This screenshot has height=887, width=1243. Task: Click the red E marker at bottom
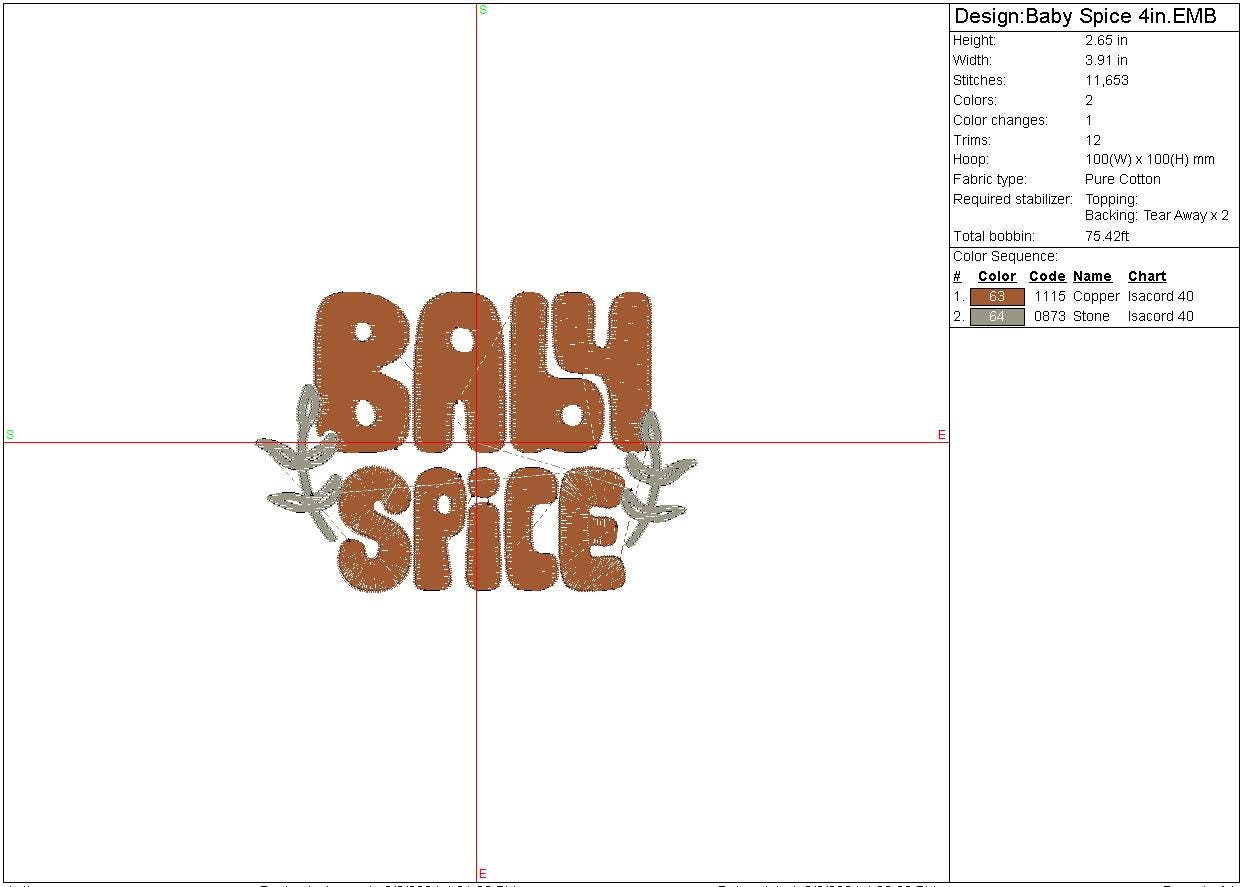coord(483,874)
